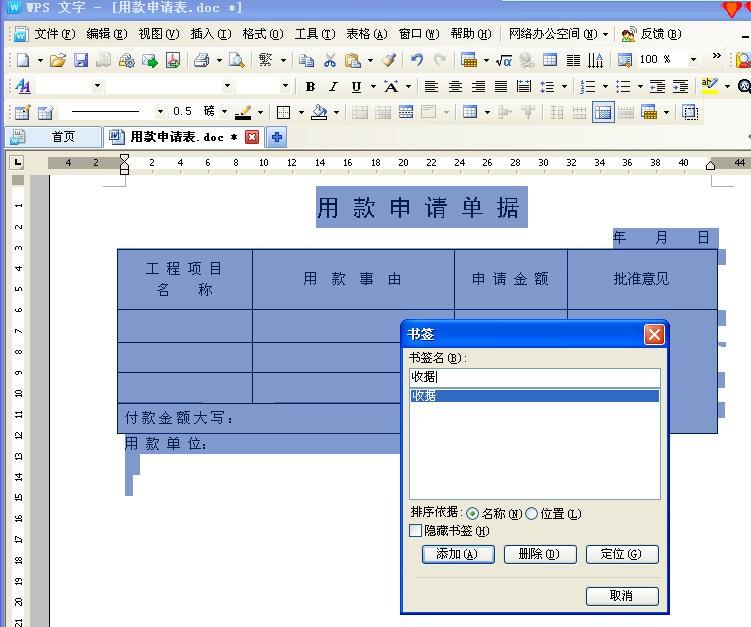Screen dimensions: 751x627
Task: Click the text highlight color icon
Action: 709,86
